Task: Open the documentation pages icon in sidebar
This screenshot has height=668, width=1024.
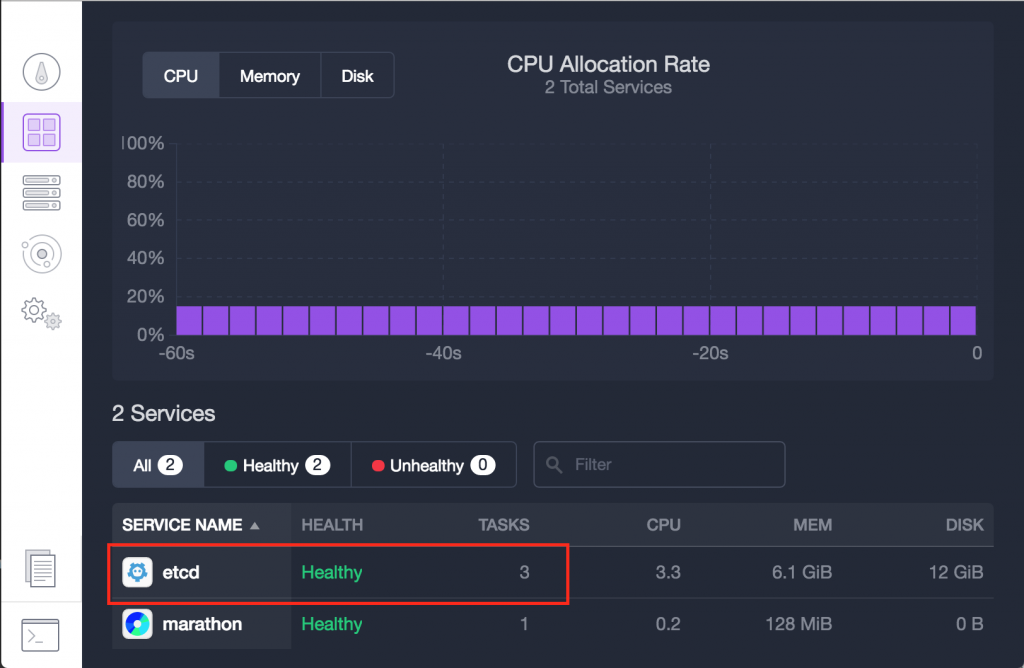Action: [x=40, y=568]
